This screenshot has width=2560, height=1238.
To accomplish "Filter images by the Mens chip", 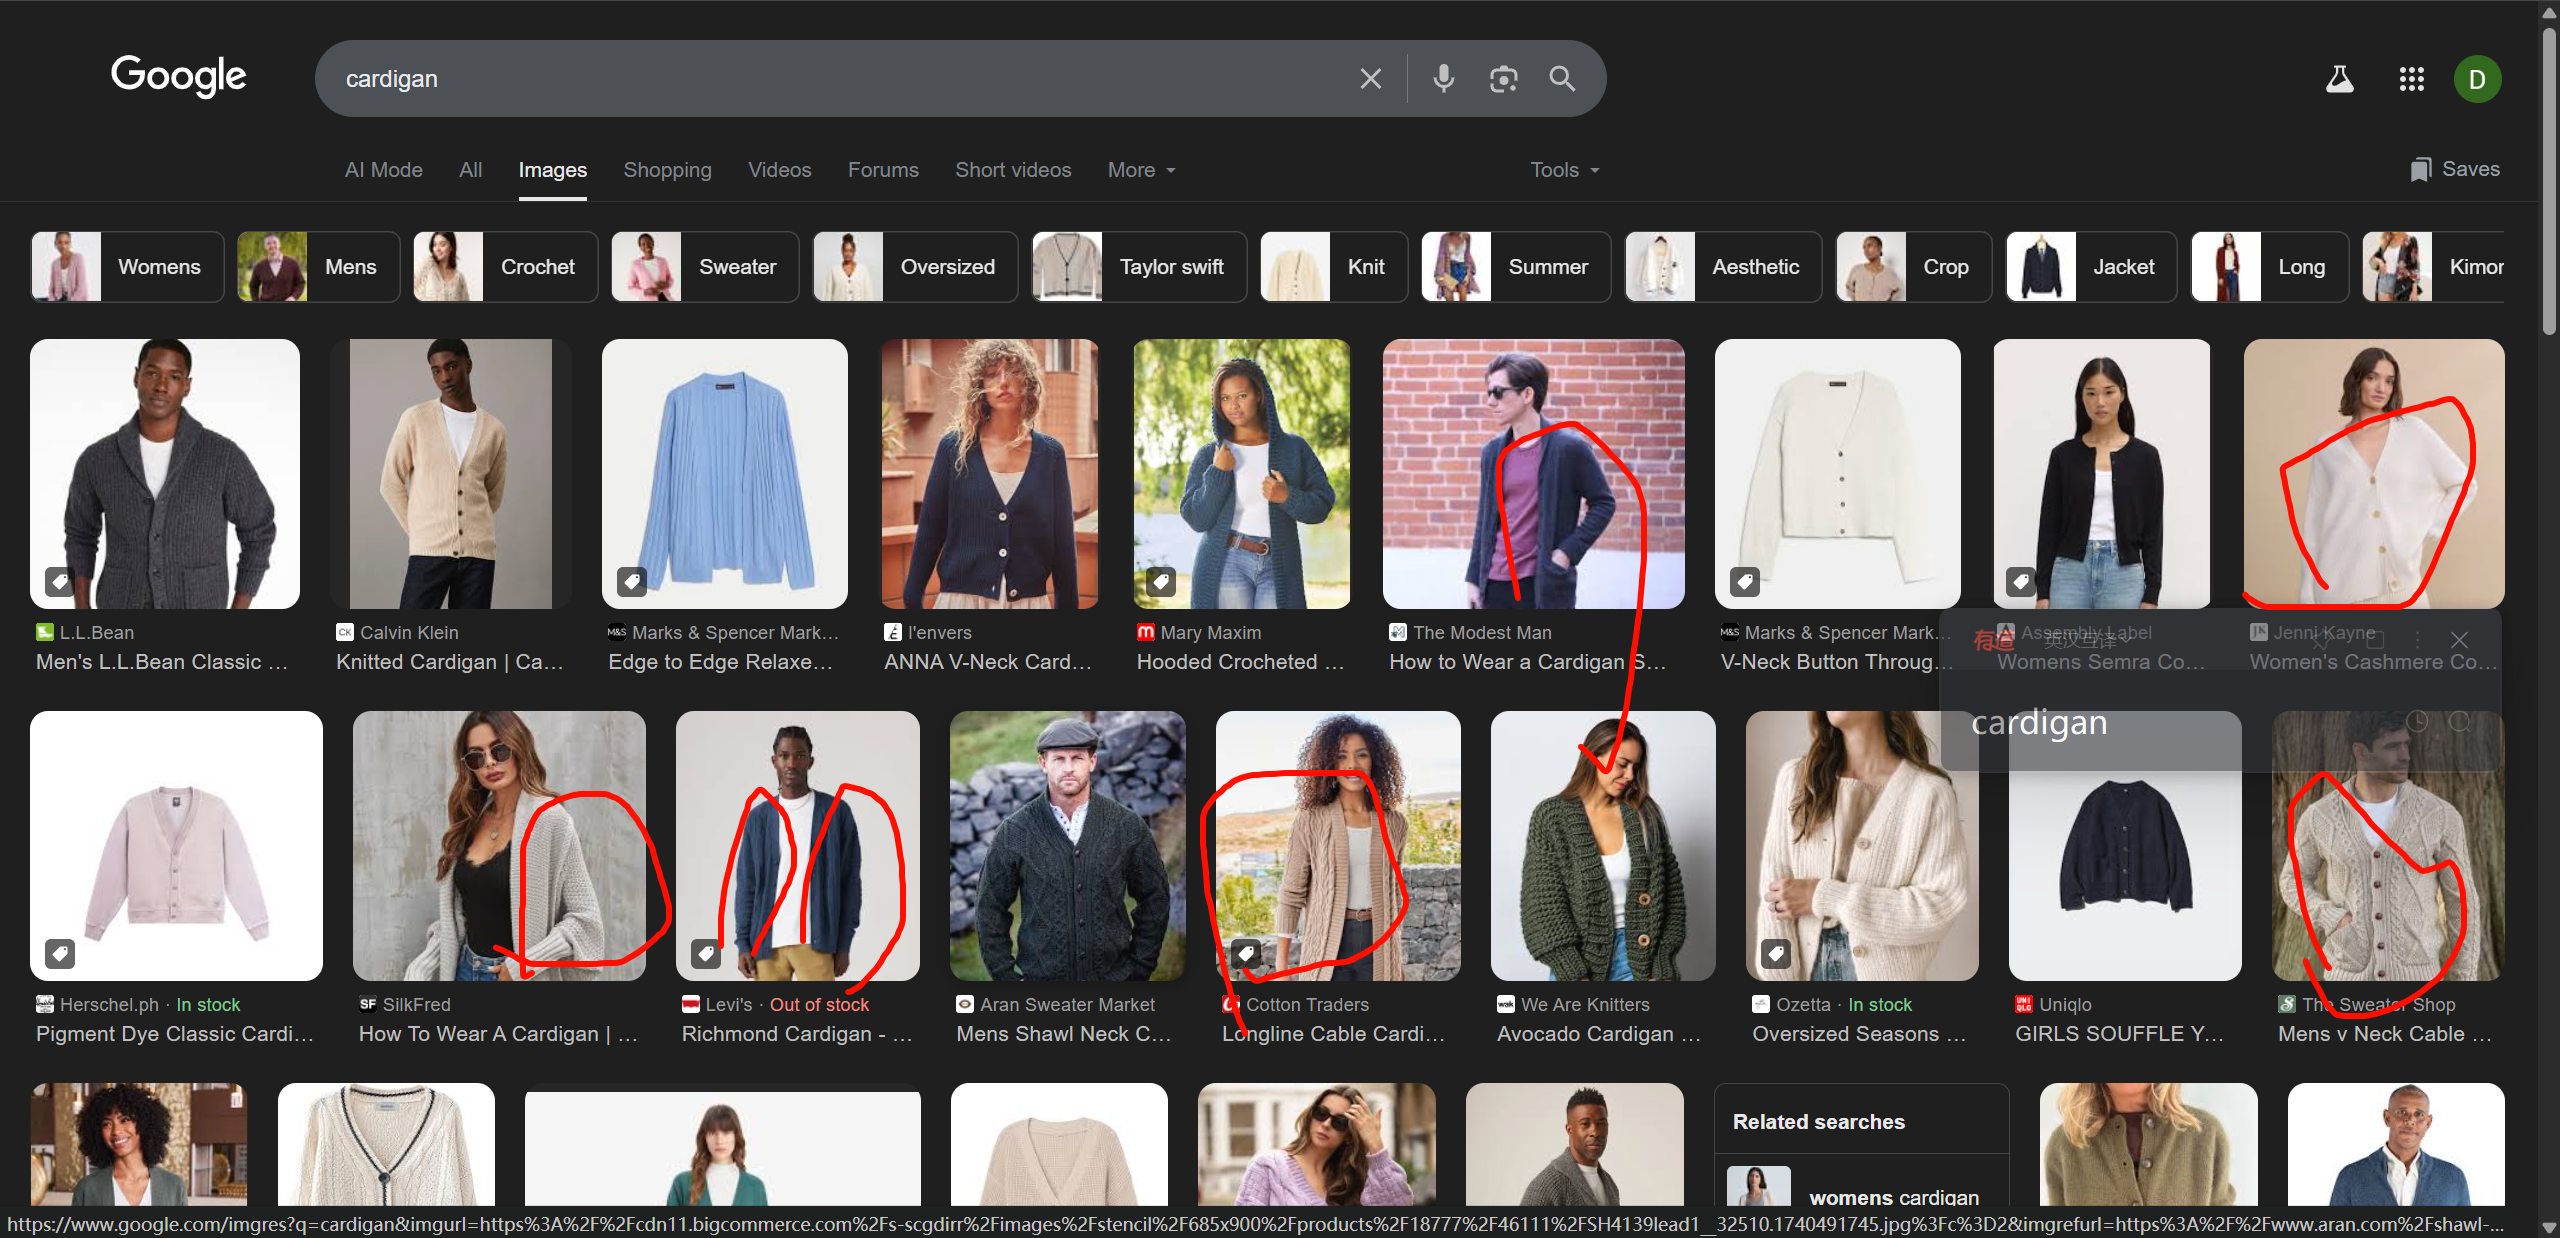I will pos(318,267).
